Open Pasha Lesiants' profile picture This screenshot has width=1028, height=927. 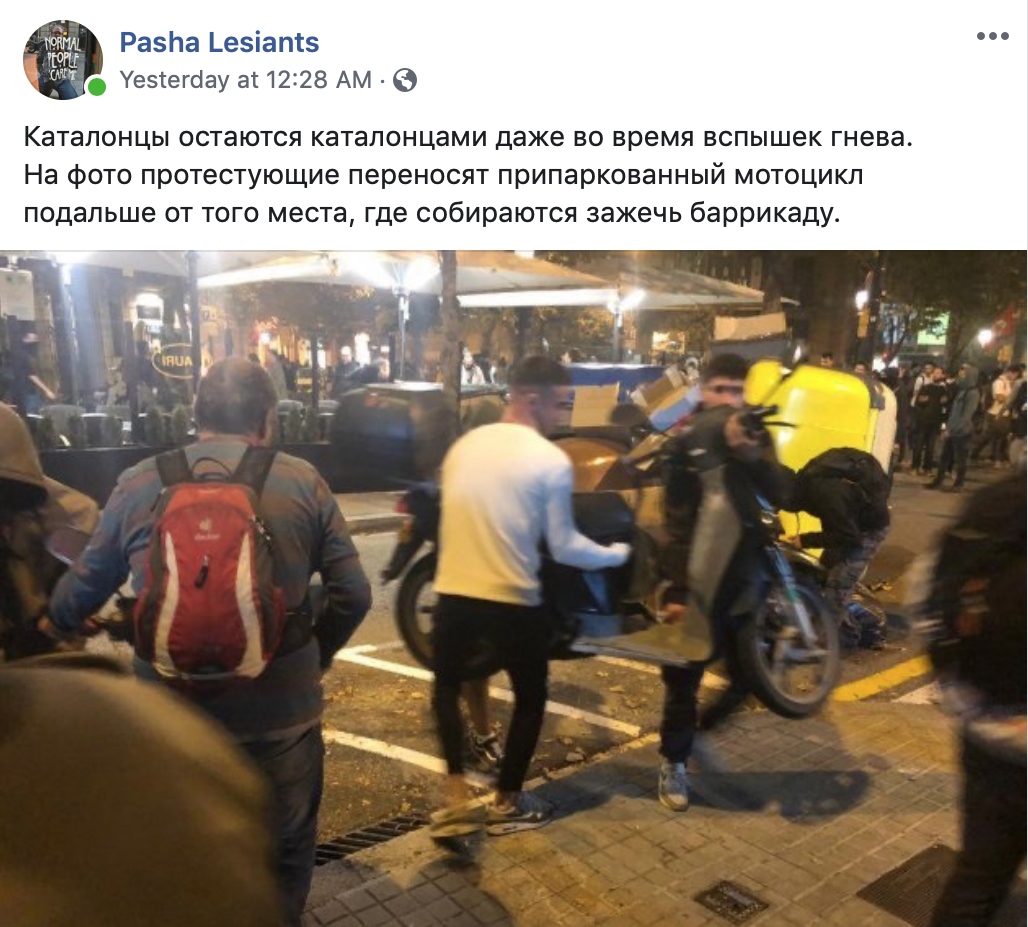63,60
